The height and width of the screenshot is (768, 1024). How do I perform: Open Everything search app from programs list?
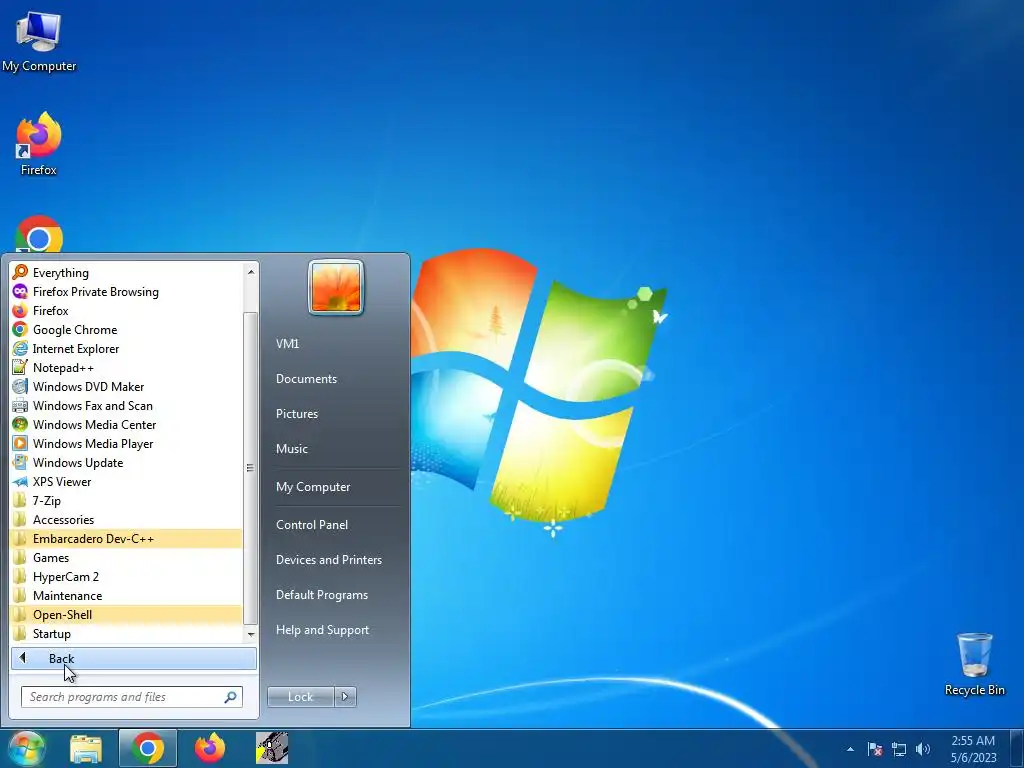126,272
